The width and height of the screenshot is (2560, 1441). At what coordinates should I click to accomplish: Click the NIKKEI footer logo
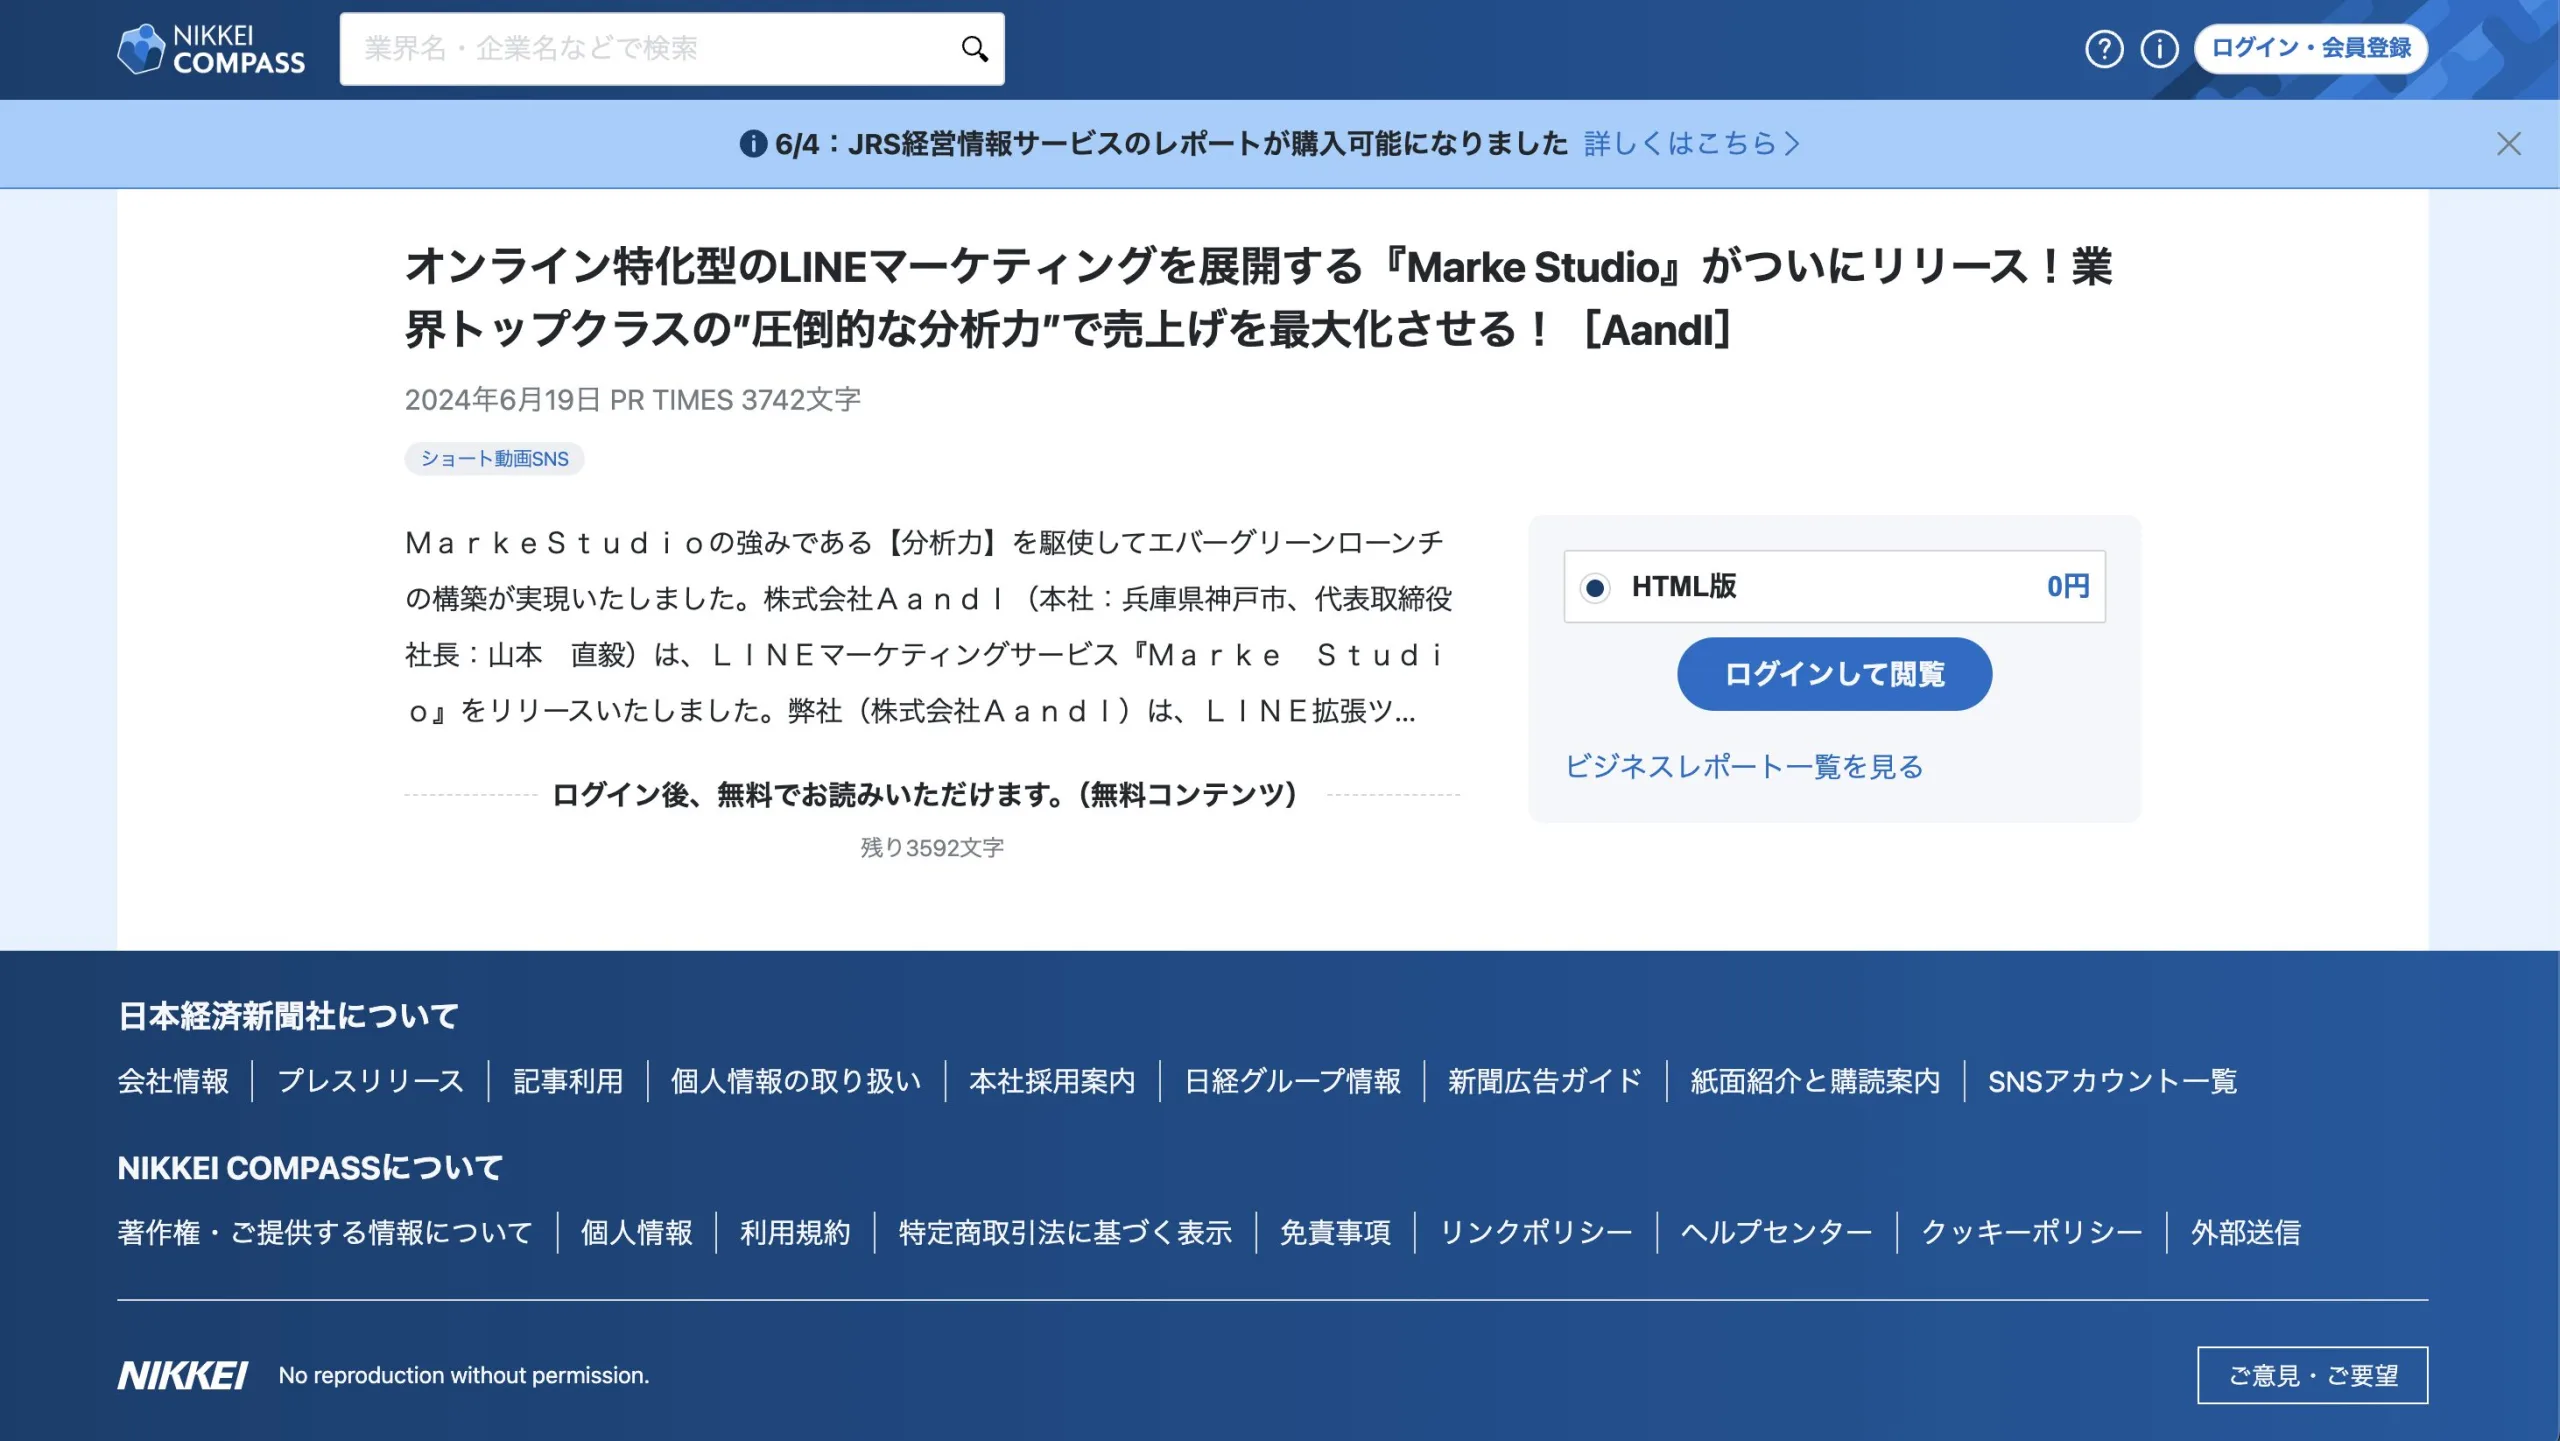tap(182, 1375)
